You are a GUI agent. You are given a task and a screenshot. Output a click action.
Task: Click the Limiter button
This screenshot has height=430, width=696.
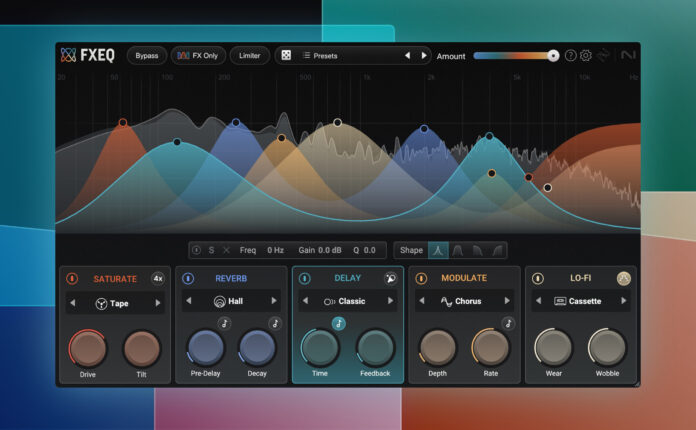(249, 56)
